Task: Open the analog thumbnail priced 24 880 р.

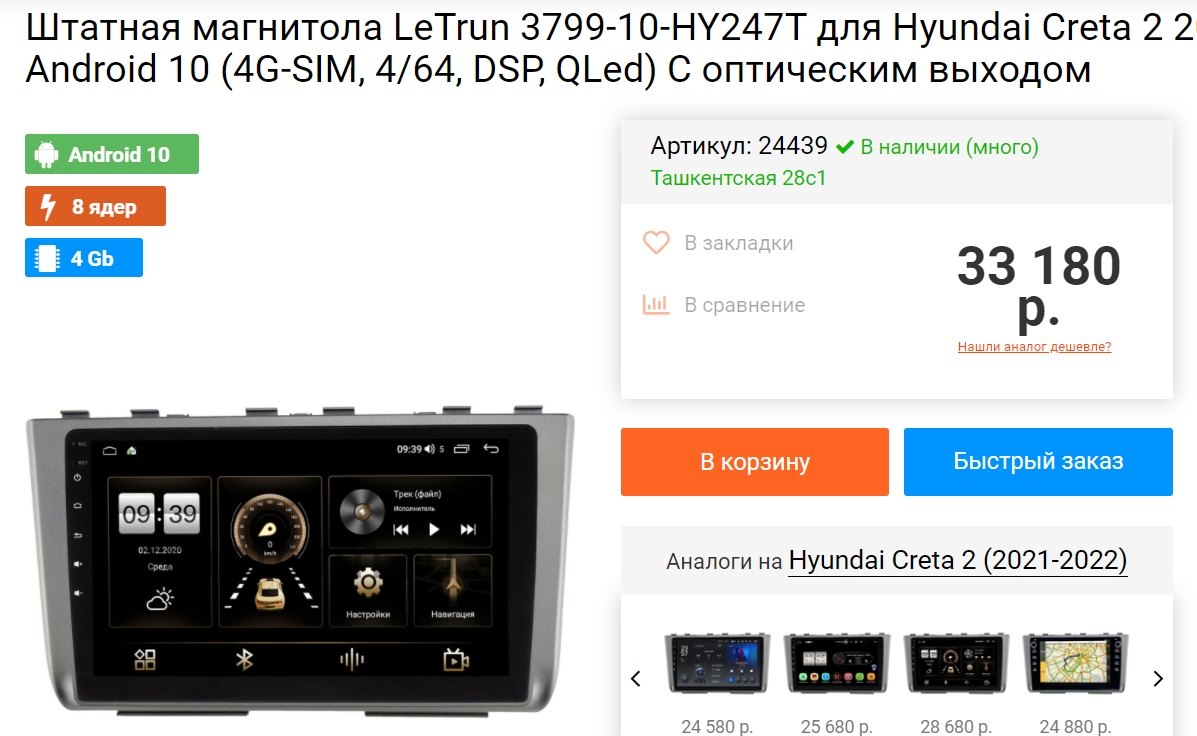Action: pos(1075,663)
